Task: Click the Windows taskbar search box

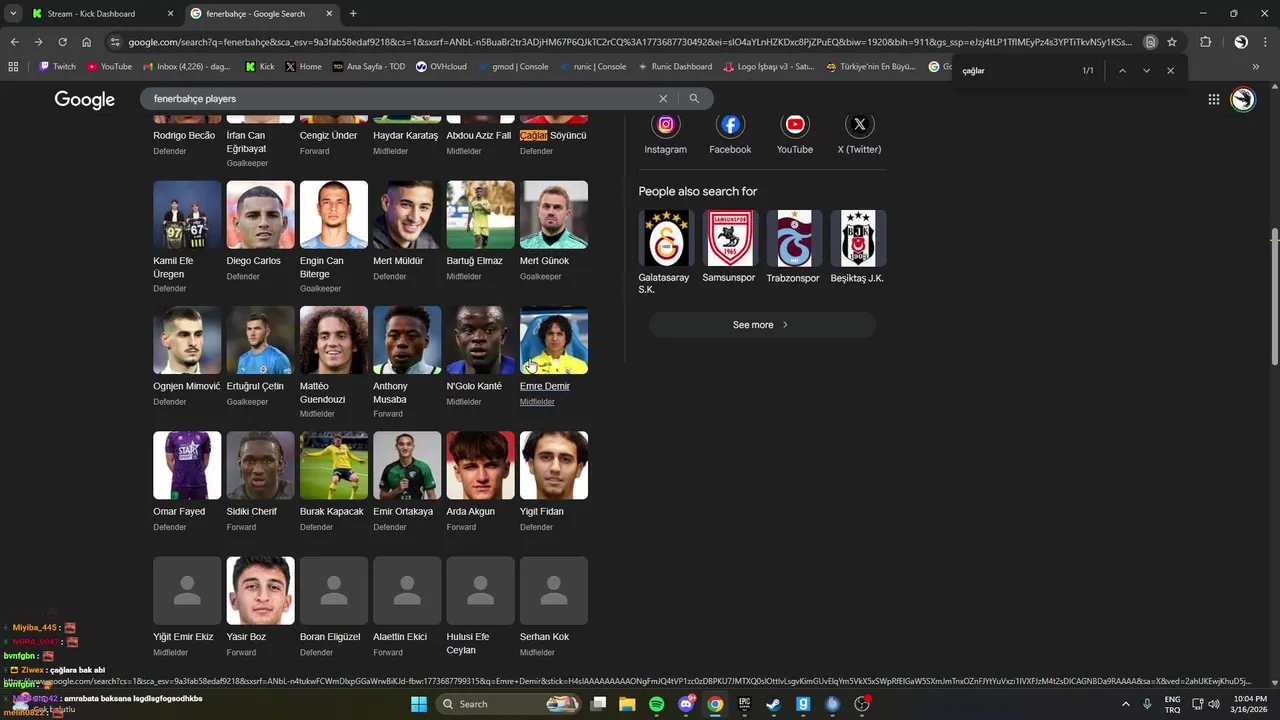Action: tap(510, 704)
